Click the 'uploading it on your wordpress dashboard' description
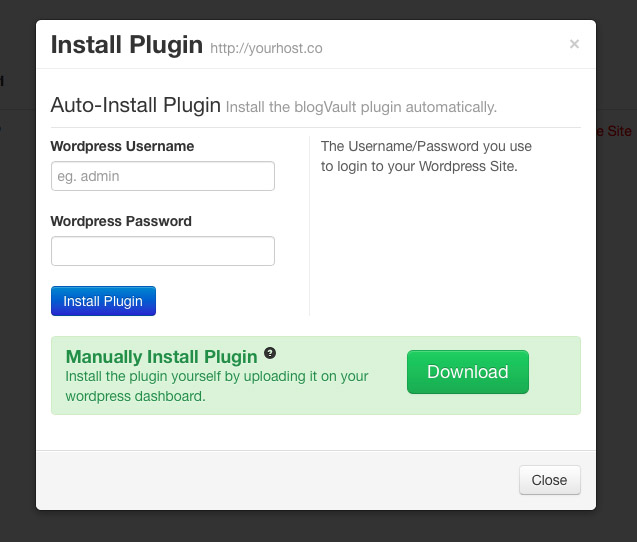 [217, 386]
